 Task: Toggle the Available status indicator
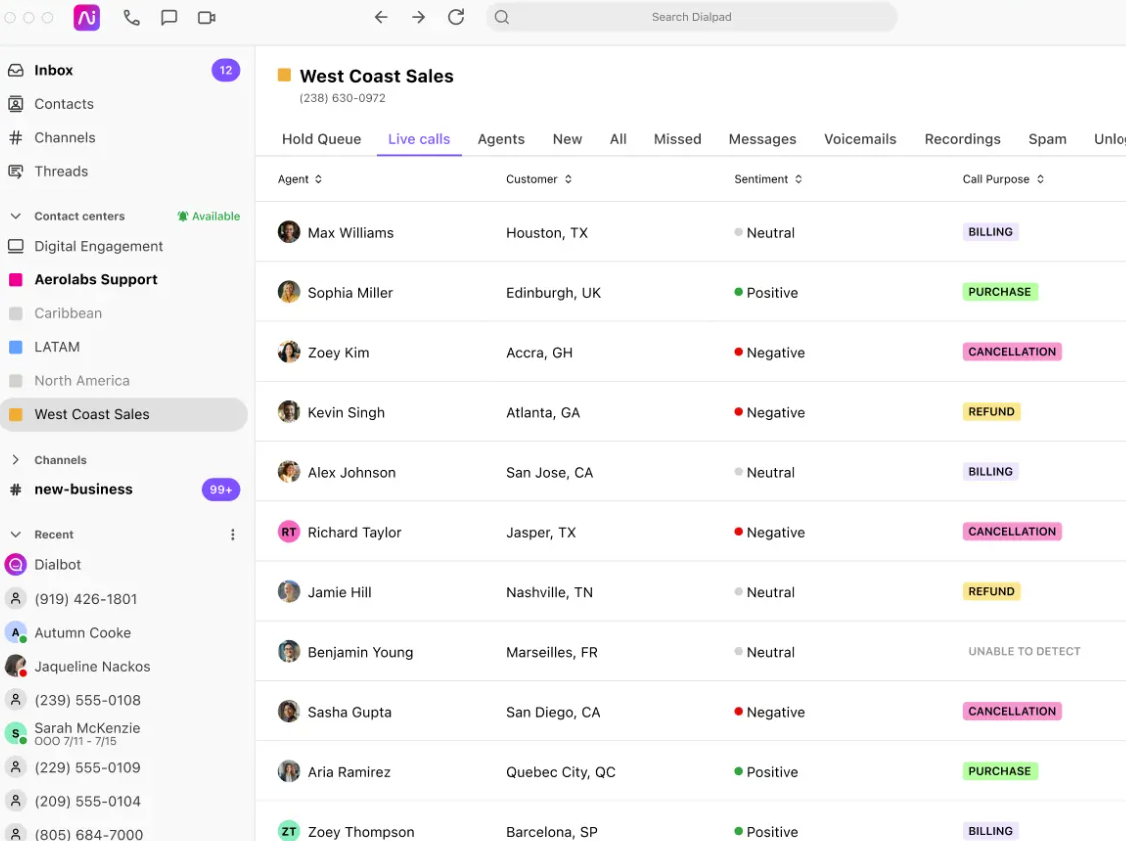pos(209,216)
